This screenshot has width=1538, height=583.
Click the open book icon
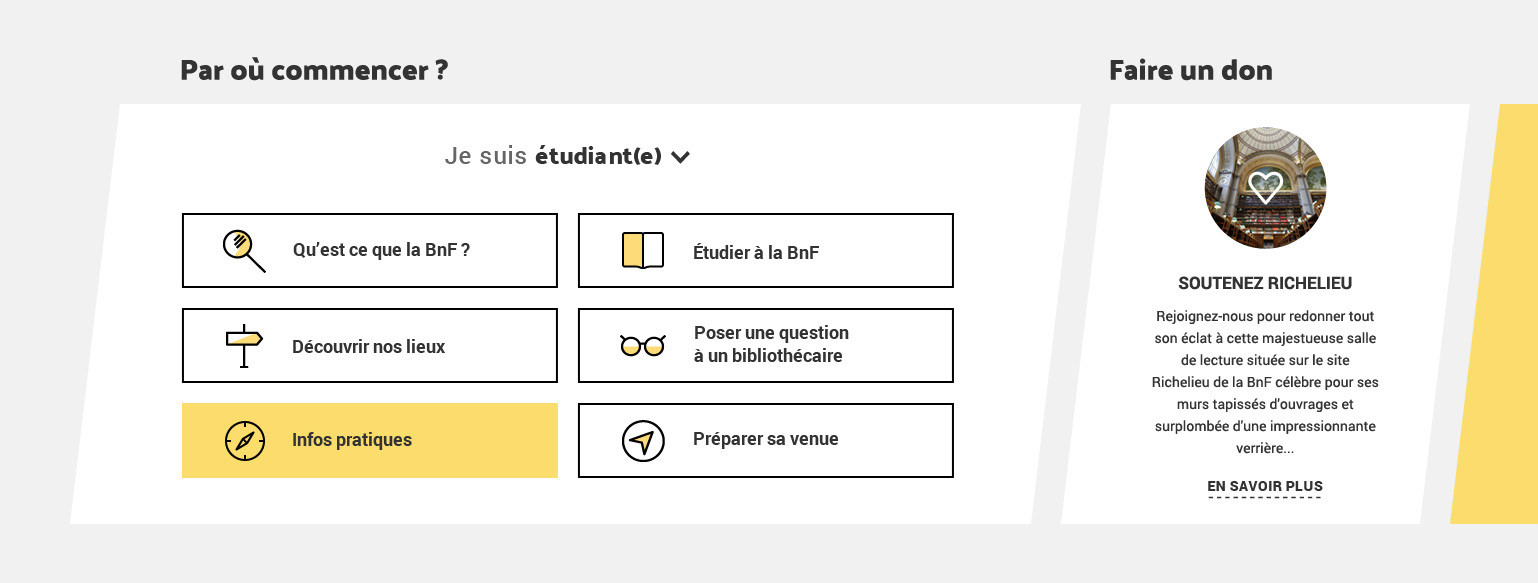coord(643,250)
